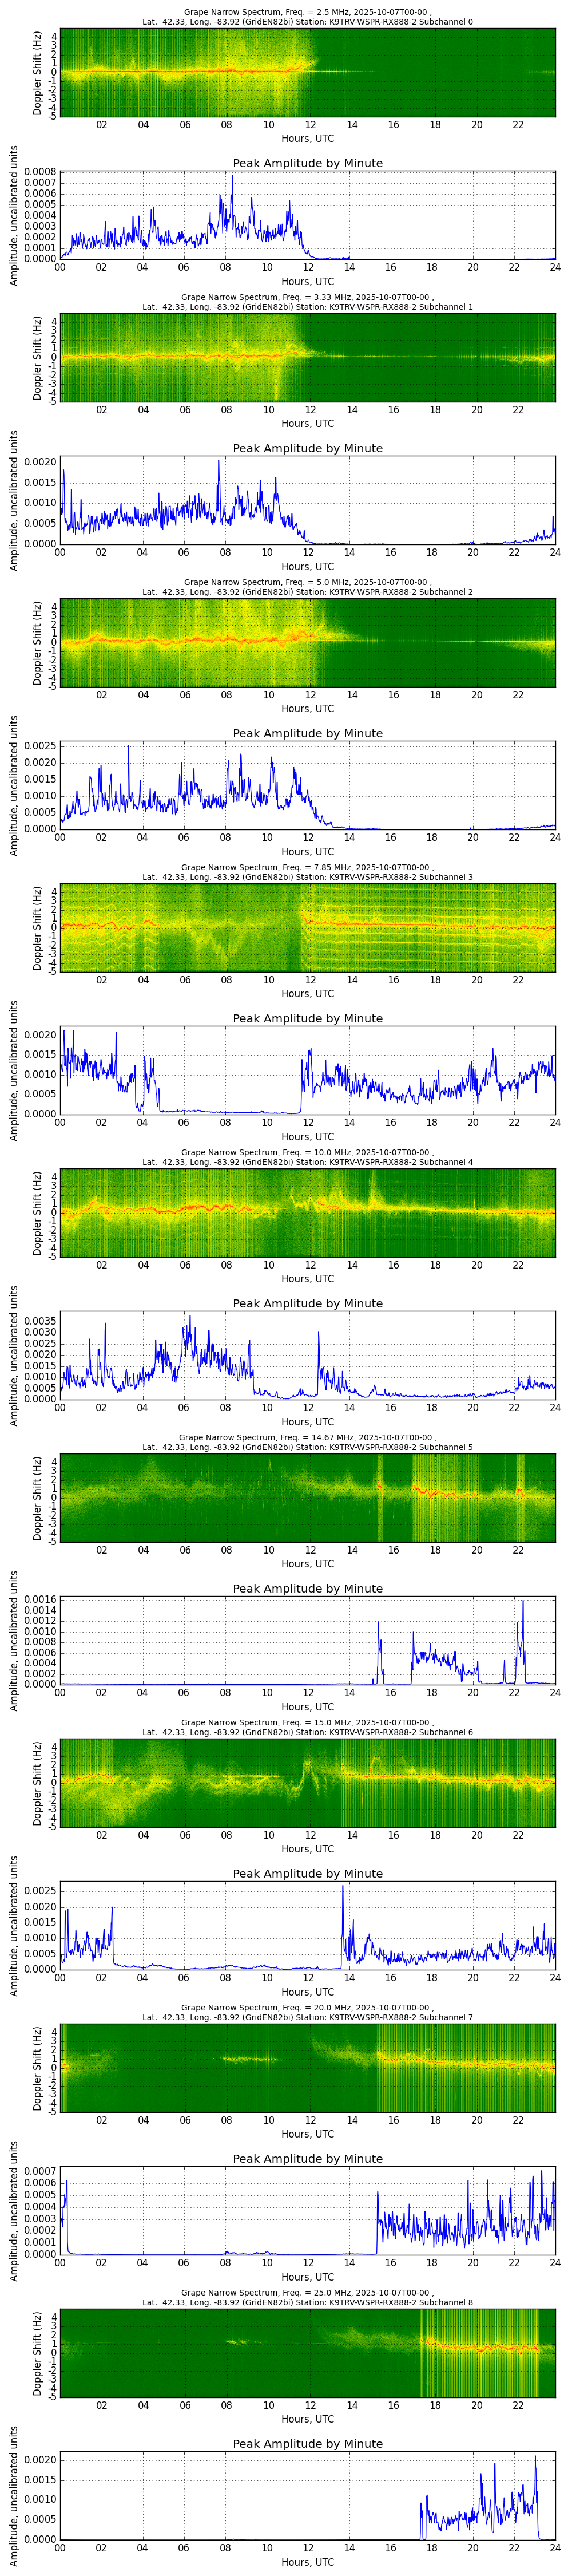Click Doppler Shift axis label of 7.85 MHz plot

[38, 927]
